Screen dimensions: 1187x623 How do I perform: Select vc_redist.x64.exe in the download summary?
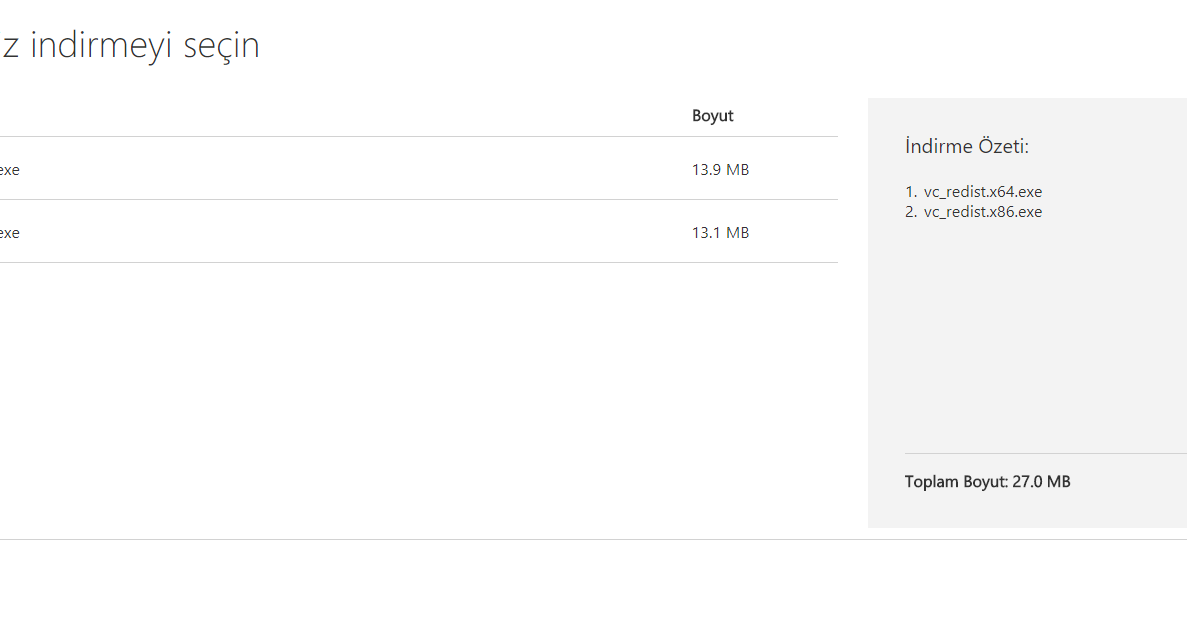[983, 192]
